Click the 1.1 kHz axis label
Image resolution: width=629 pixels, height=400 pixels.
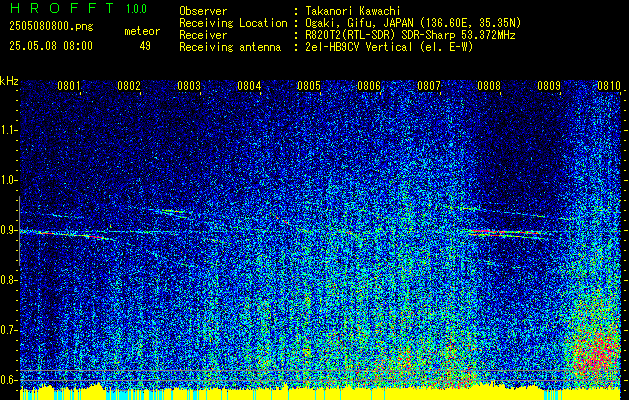(x=8, y=130)
